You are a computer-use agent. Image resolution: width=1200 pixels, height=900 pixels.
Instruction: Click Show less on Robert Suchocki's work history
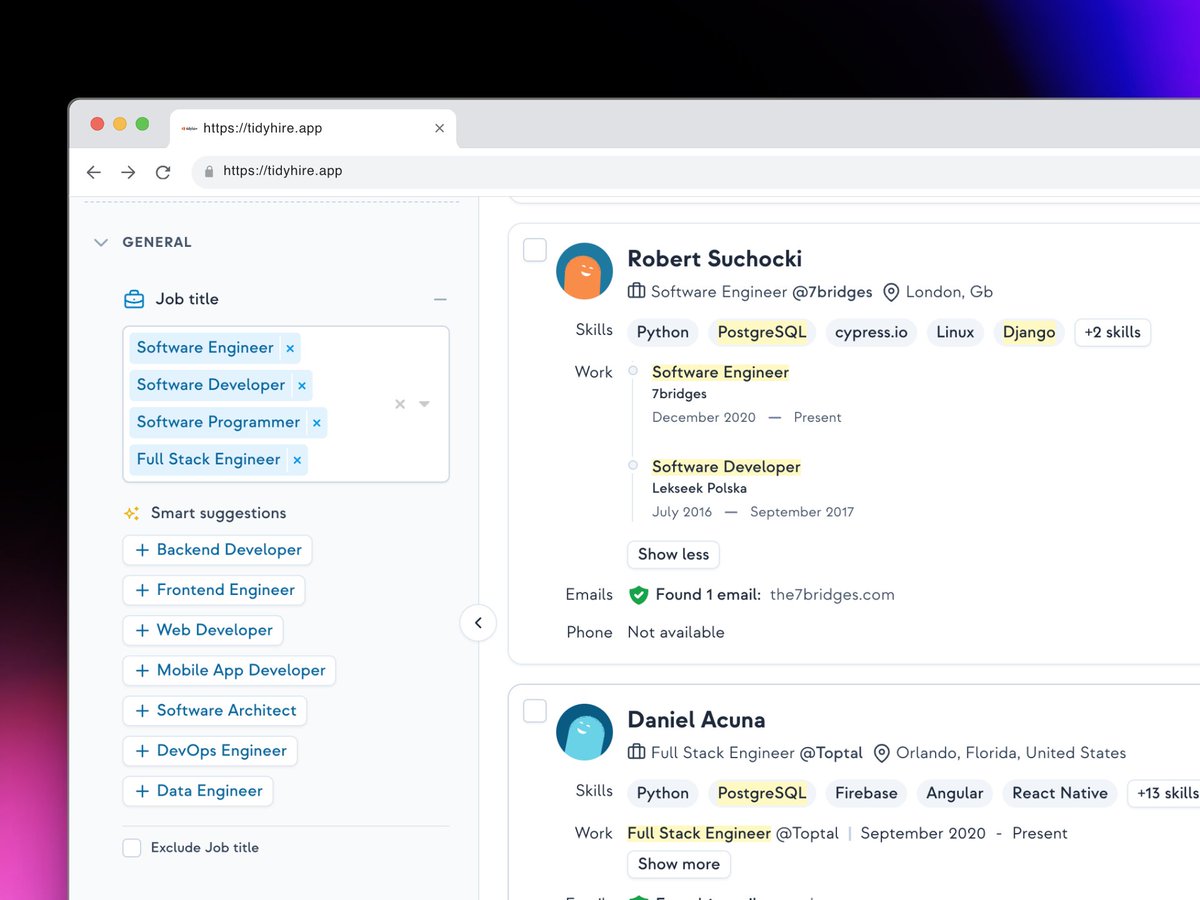[673, 554]
